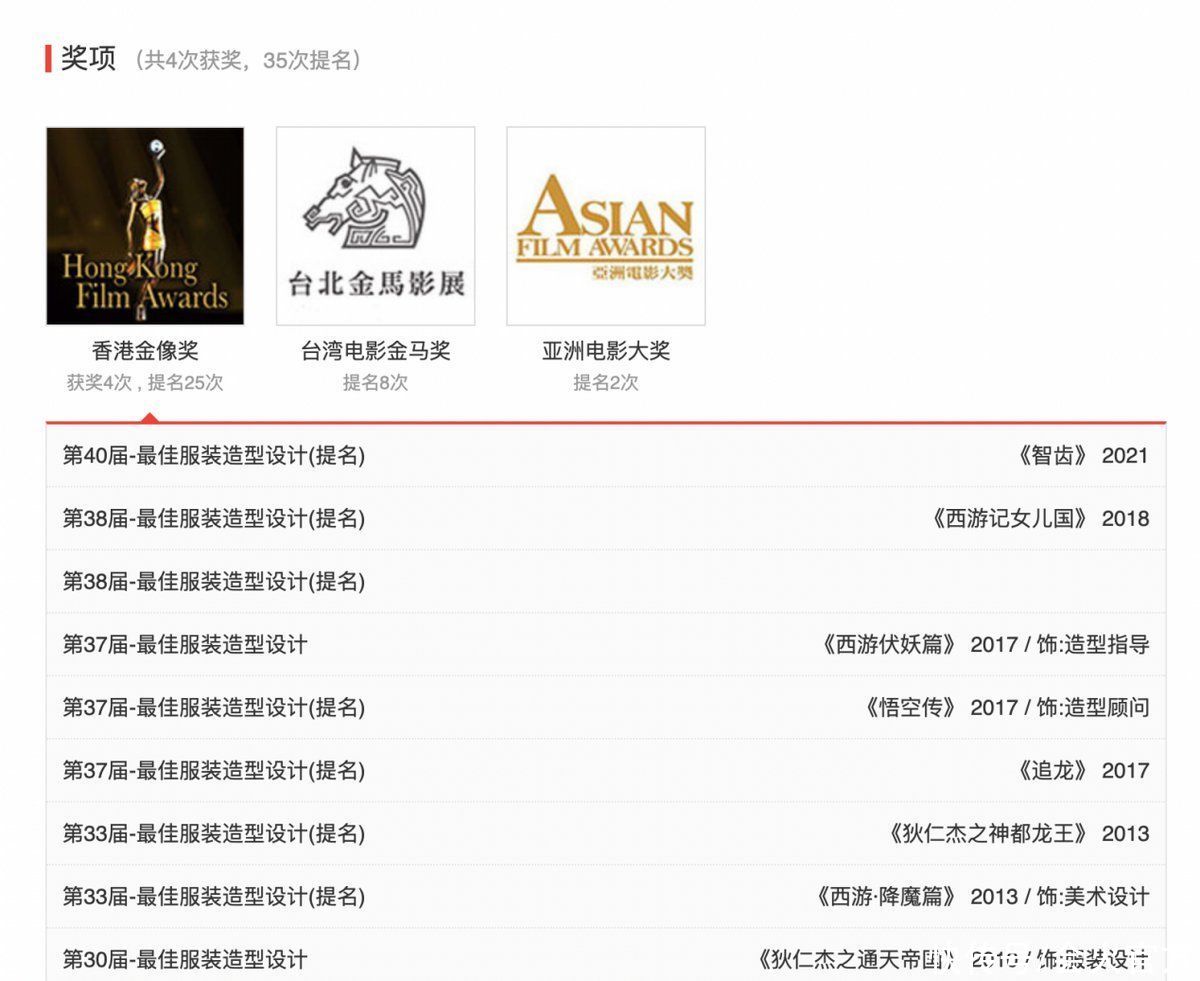Select the 亚洲电影大奖 tab label
The image size is (1200, 981).
coord(605,351)
